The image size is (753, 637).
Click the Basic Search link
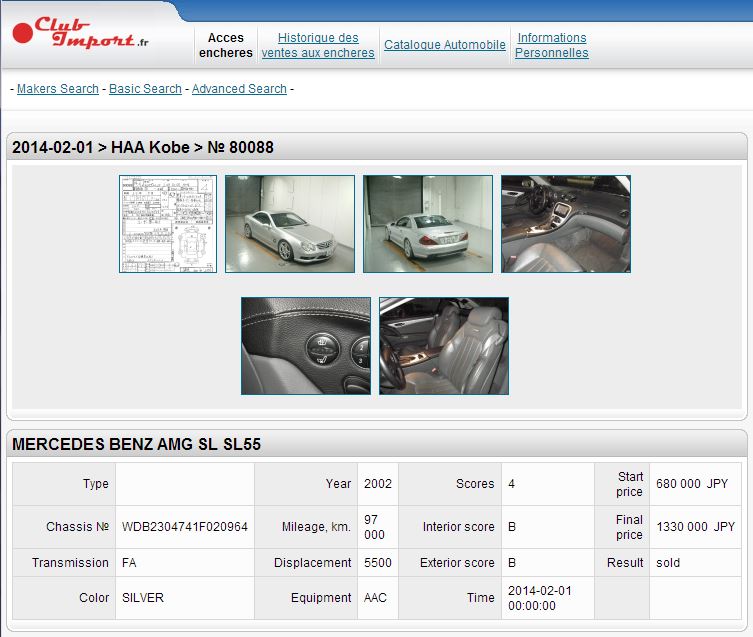[x=145, y=89]
